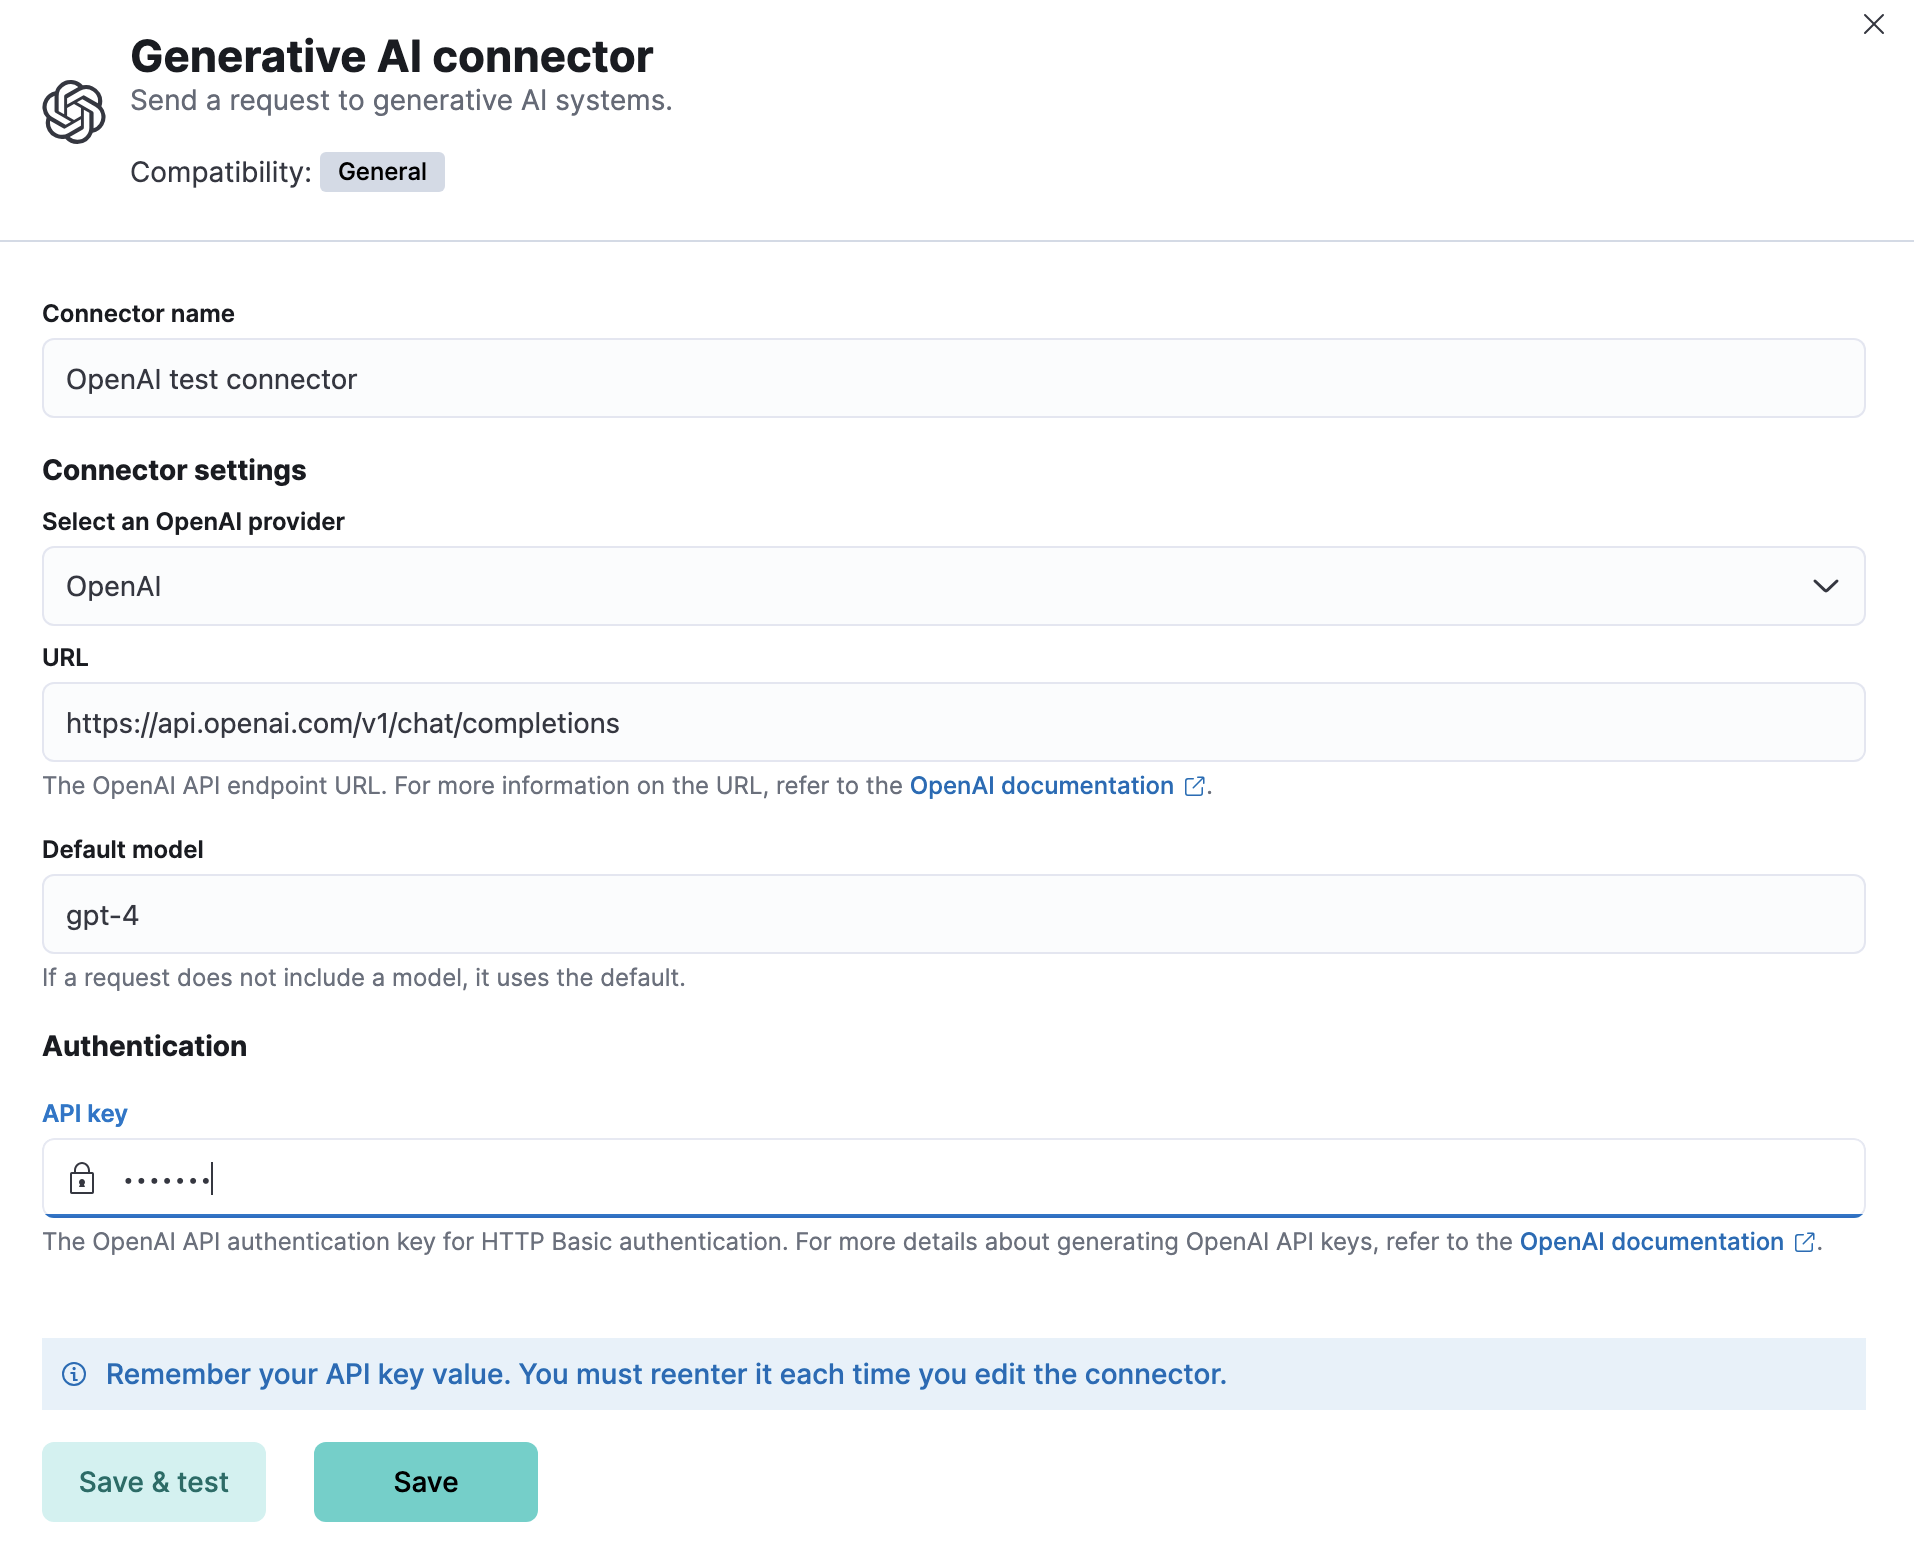Click the lock icon inside API key field
This screenshot has height=1548, width=1914.
point(83,1179)
